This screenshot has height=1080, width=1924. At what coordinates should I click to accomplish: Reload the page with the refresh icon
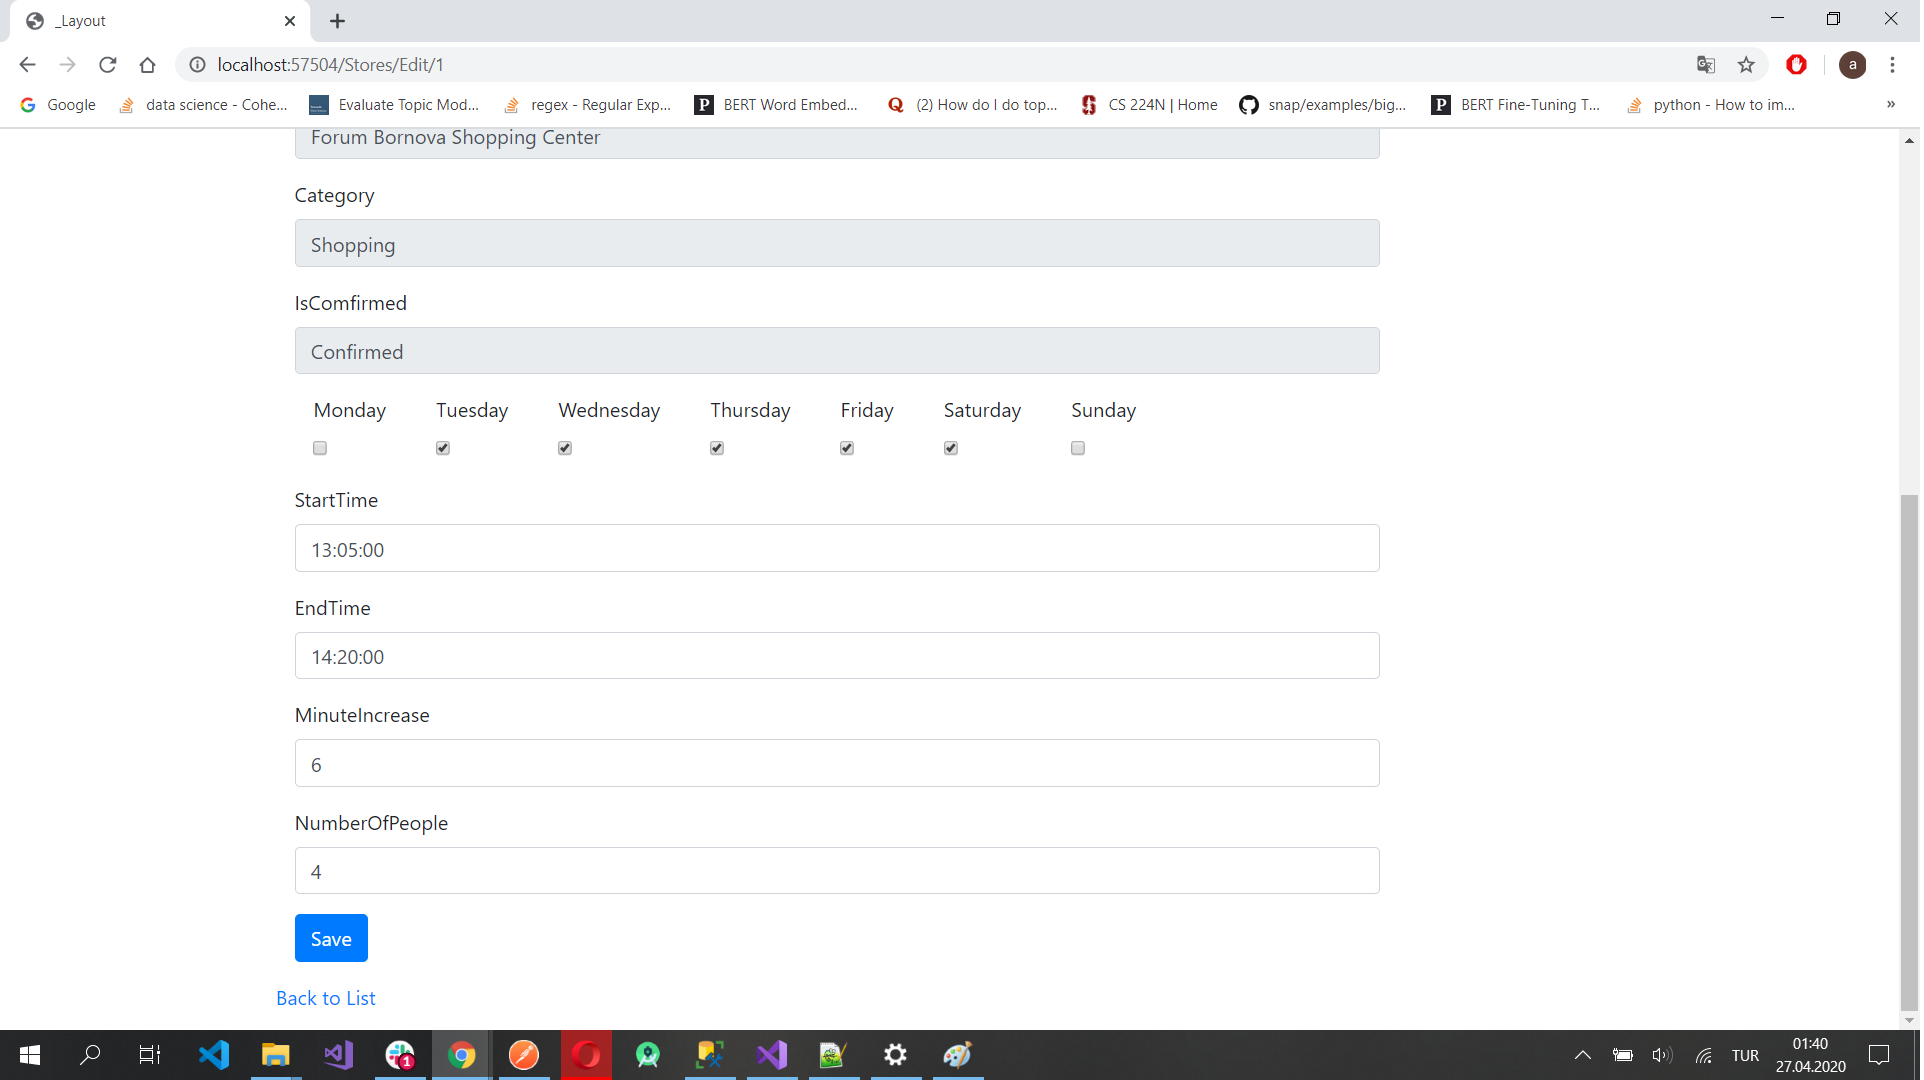[x=108, y=65]
